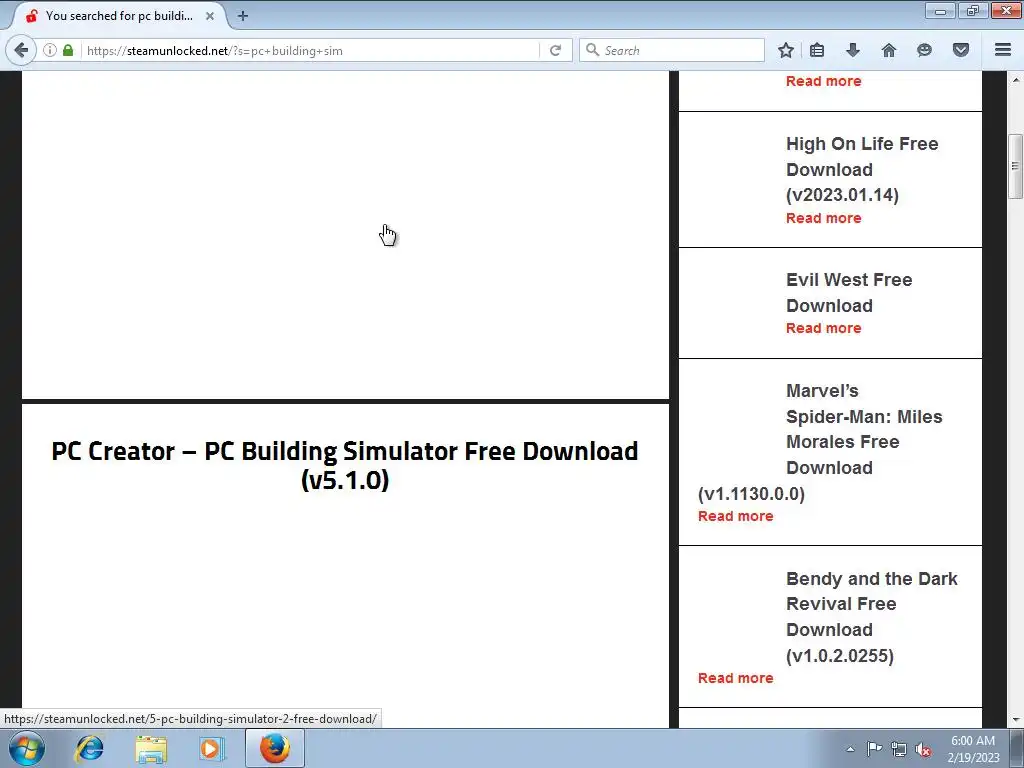This screenshot has height=768, width=1024.
Task: Launch Internet Explorer from the taskbar
Action: (x=89, y=748)
